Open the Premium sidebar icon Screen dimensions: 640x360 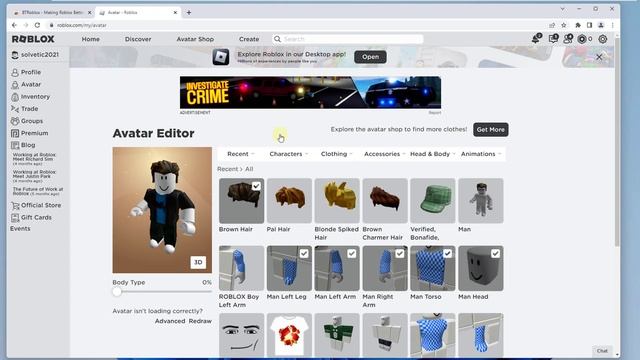(x=15, y=133)
